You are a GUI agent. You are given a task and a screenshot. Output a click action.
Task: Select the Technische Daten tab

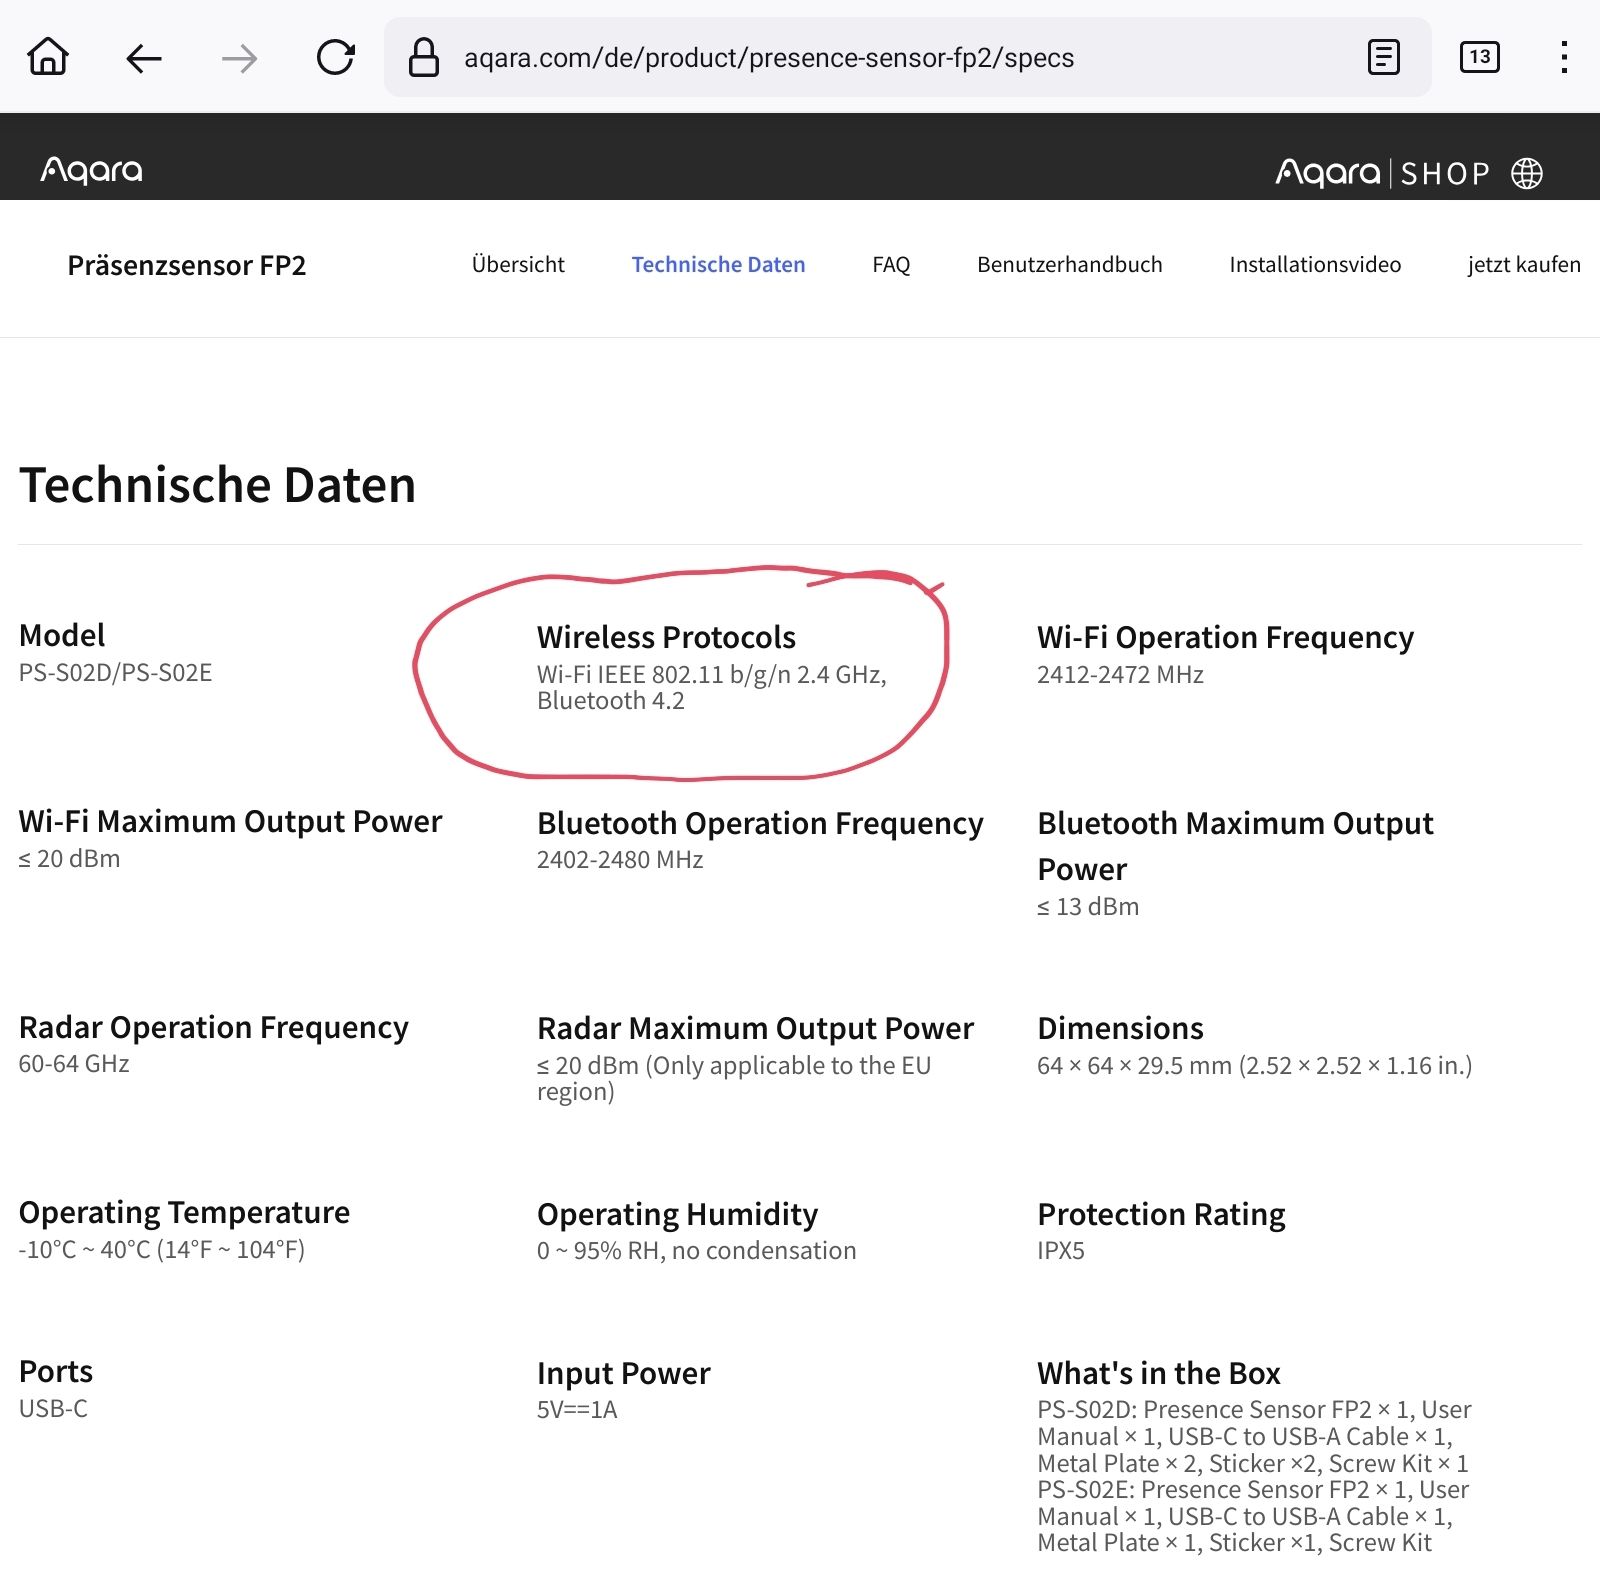718,264
